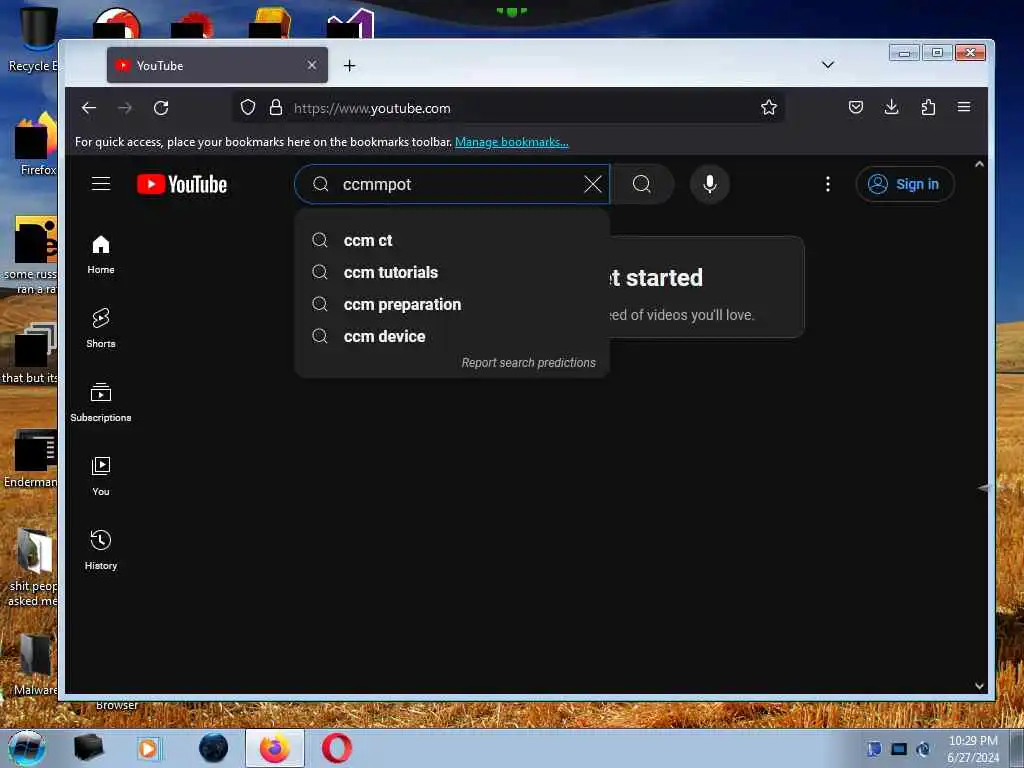Open YouTube settings three-dot menu
Viewport: 1024px width, 768px height.
tap(827, 184)
